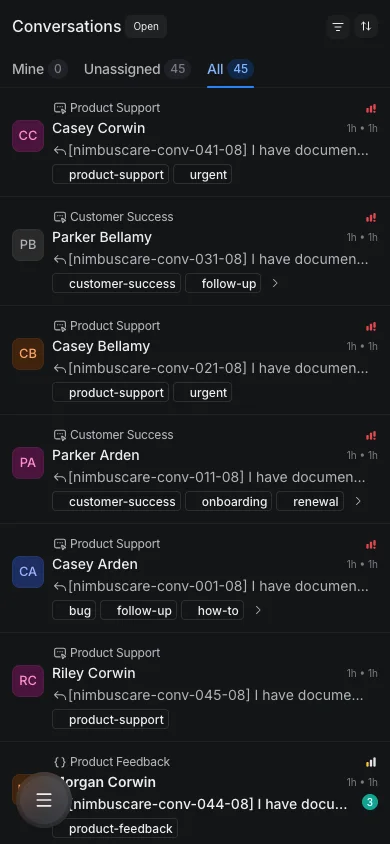This screenshot has height=844, width=390.
Task: Click follow-up label on Casey Arden row
Action: click(x=138, y=610)
